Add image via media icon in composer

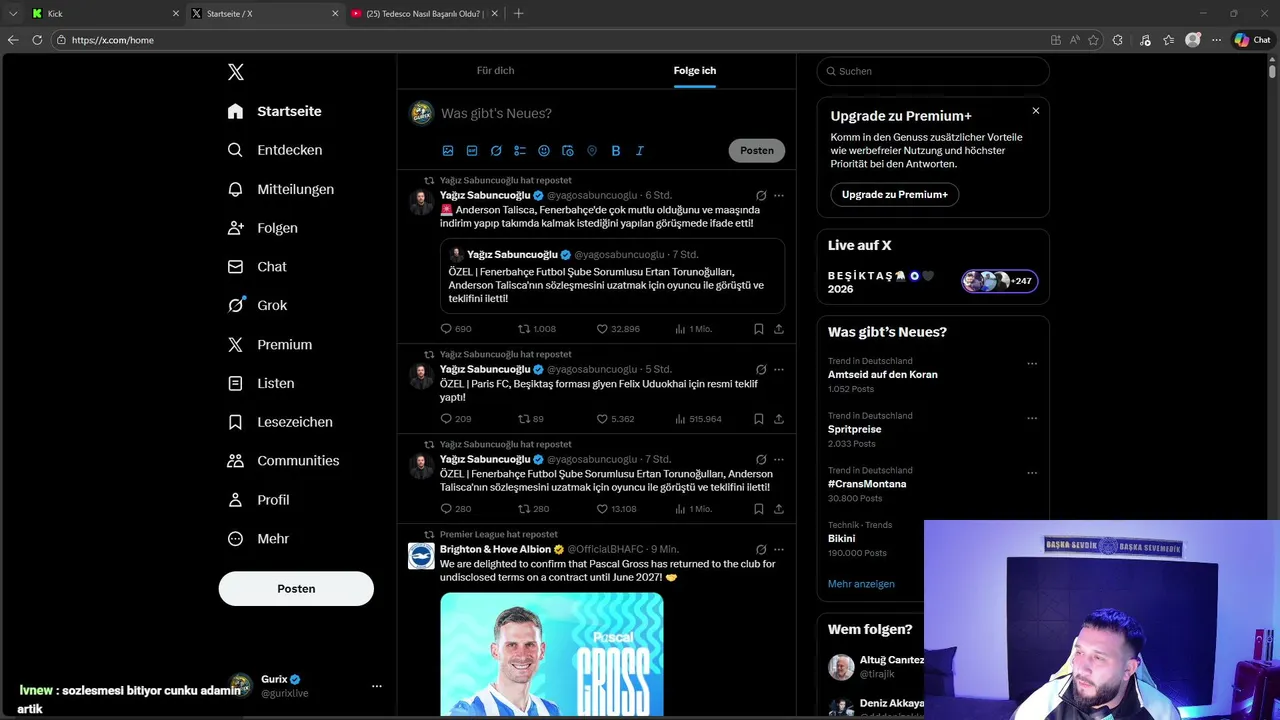point(448,151)
